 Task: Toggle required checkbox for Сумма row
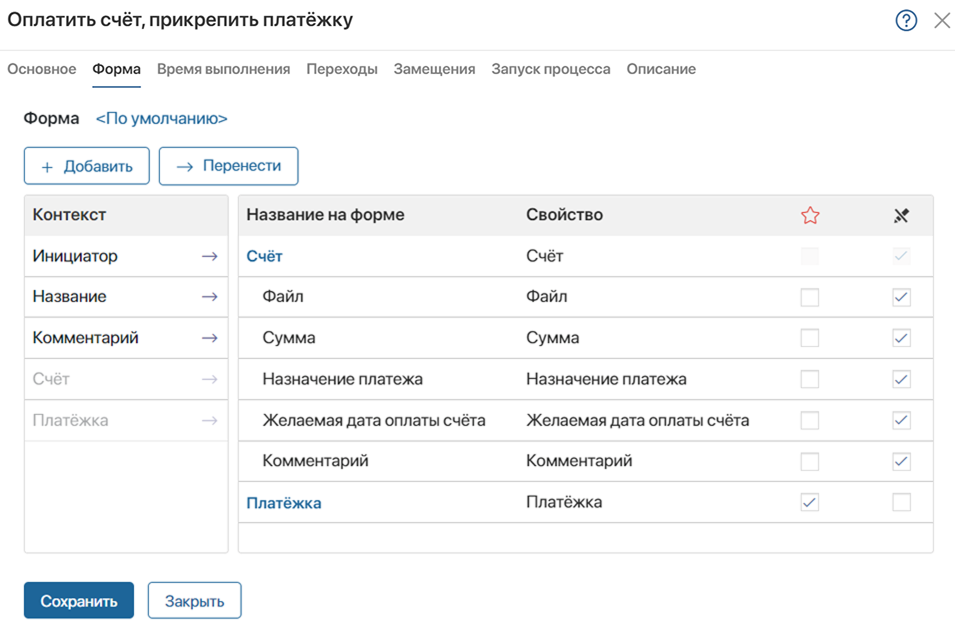(809, 338)
